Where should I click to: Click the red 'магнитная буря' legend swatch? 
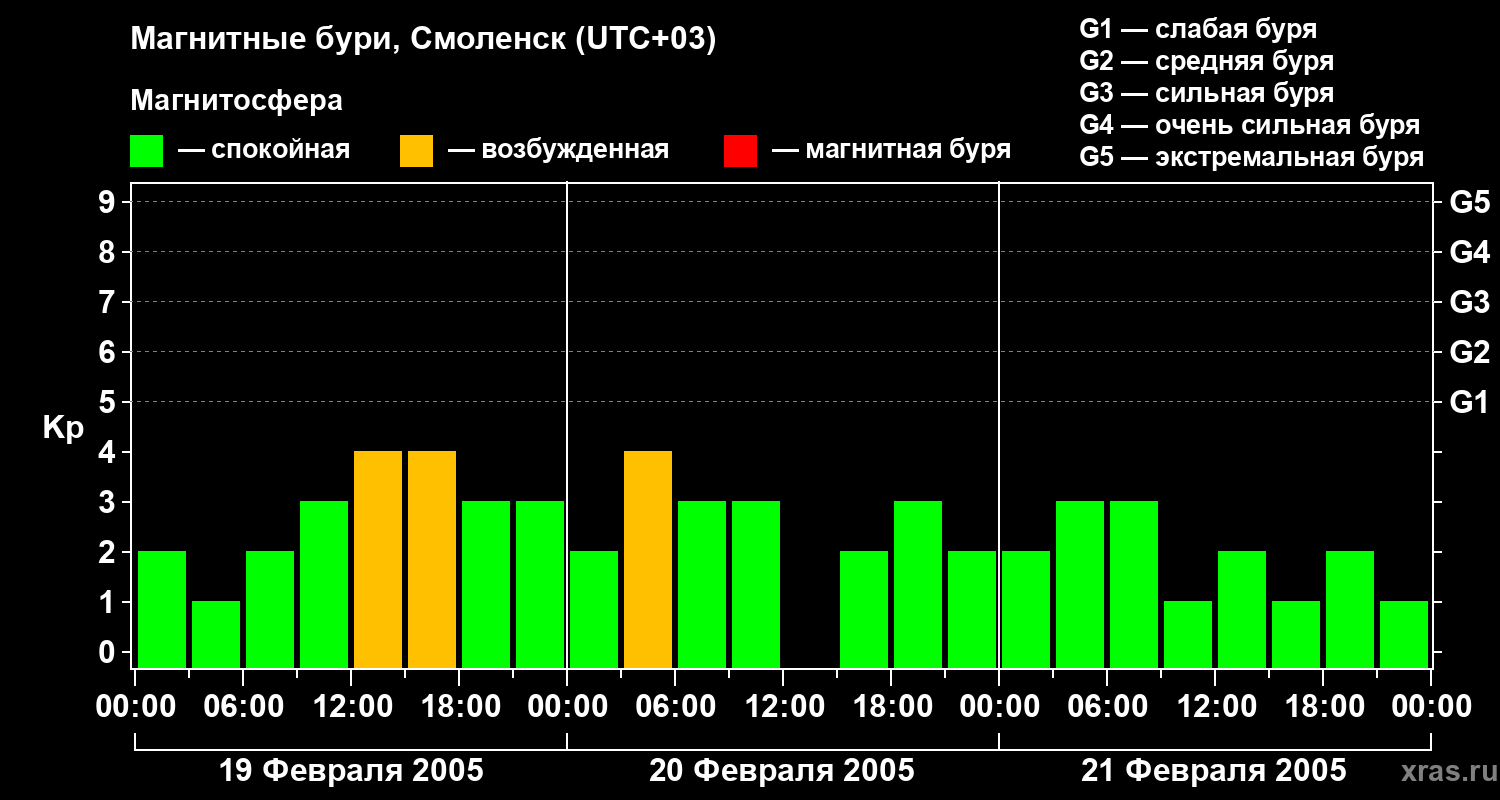(740, 150)
